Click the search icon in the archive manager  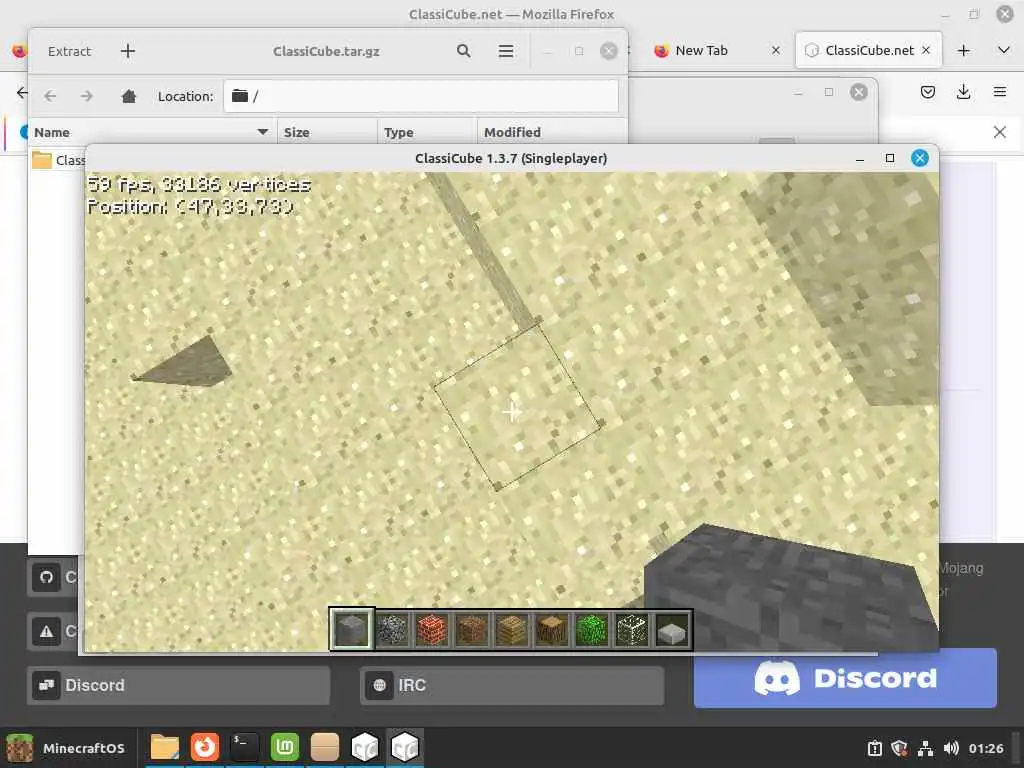click(x=464, y=51)
